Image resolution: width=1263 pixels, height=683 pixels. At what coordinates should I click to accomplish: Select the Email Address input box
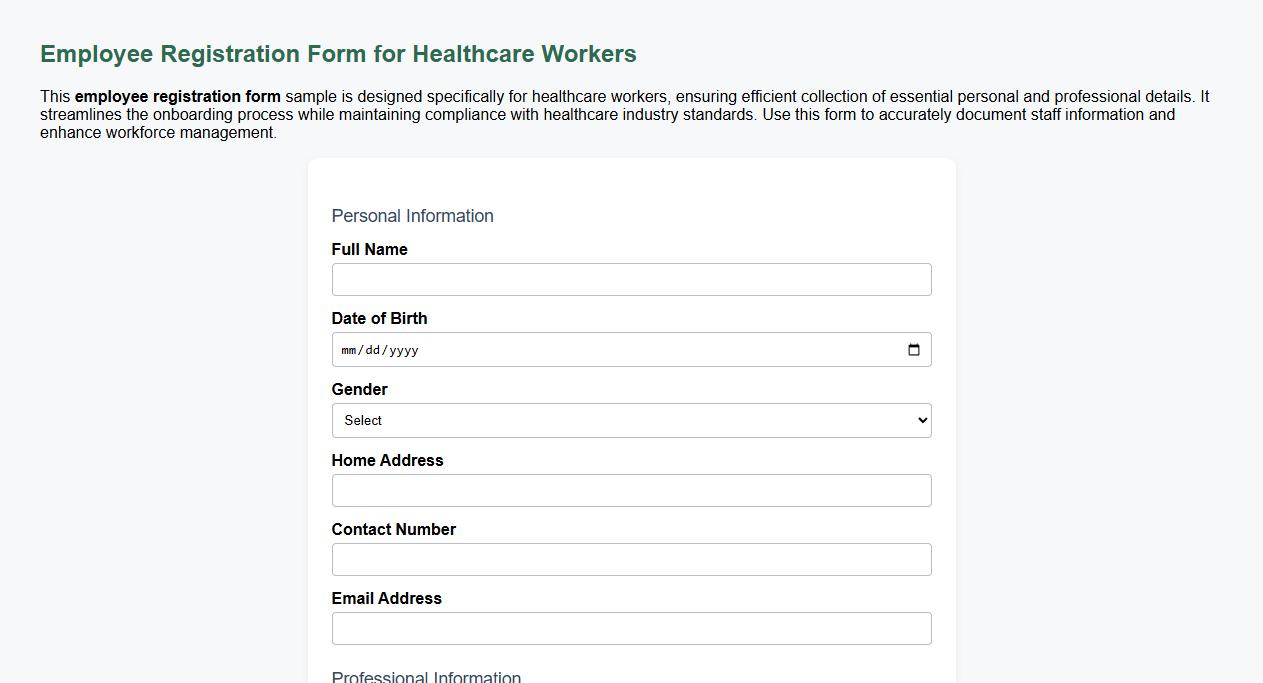631,628
